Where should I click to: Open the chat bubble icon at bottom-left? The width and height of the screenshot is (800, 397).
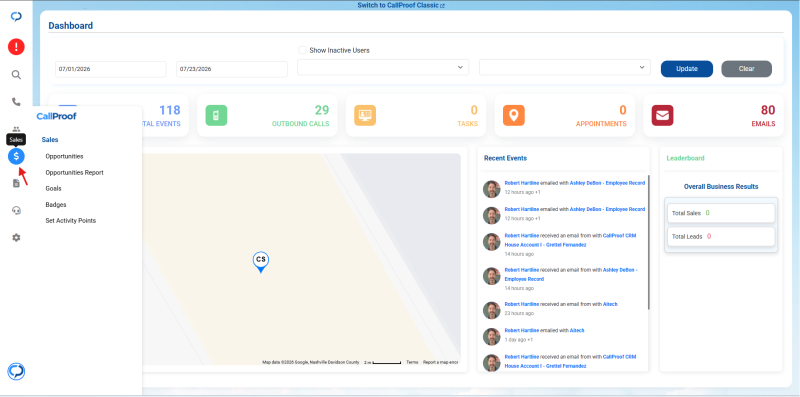pos(16,371)
